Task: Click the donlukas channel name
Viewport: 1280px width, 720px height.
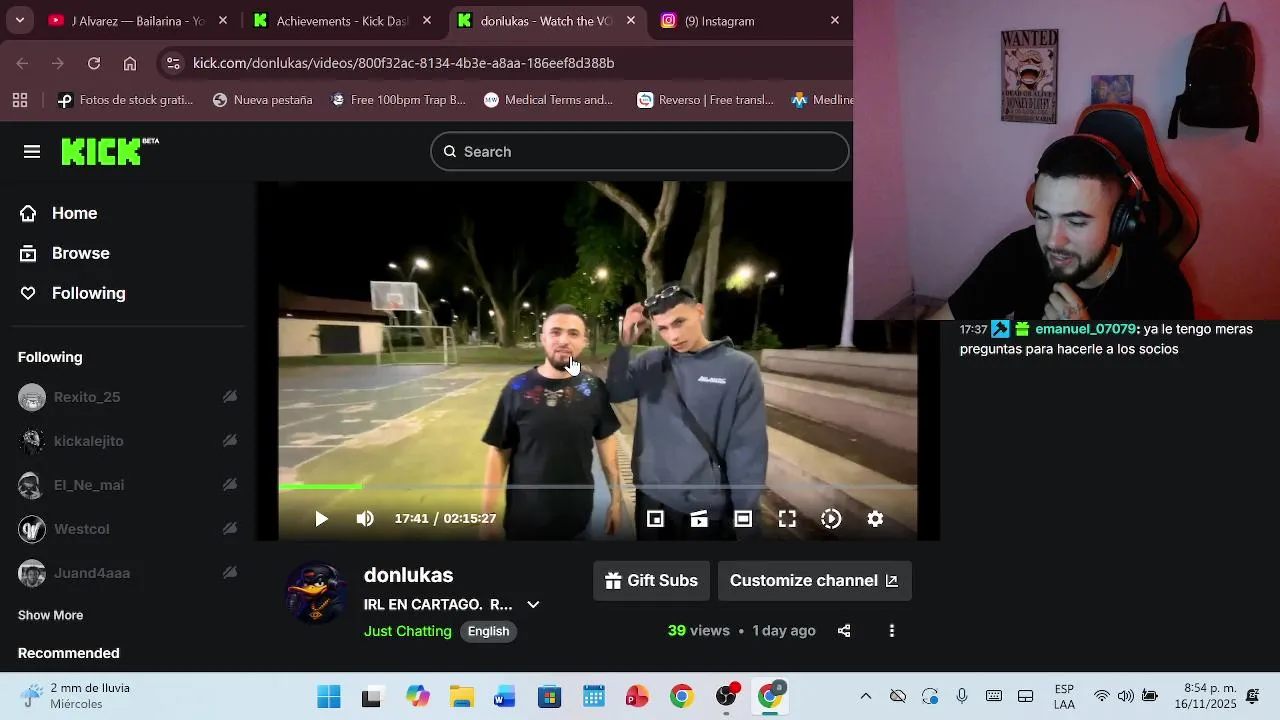Action: pyautogui.click(x=409, y=575)
